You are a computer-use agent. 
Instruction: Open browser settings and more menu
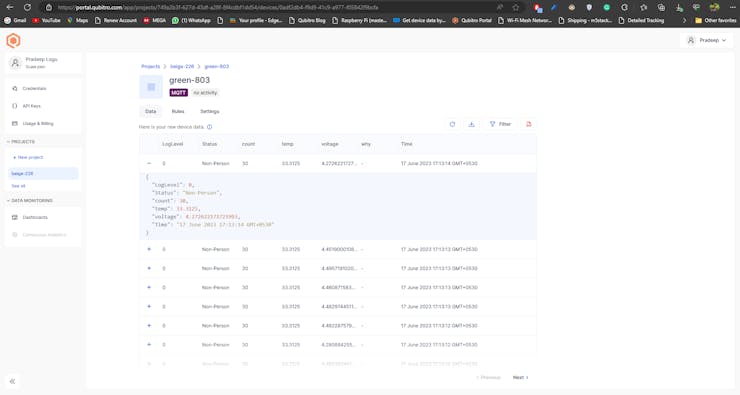point(732,8)
